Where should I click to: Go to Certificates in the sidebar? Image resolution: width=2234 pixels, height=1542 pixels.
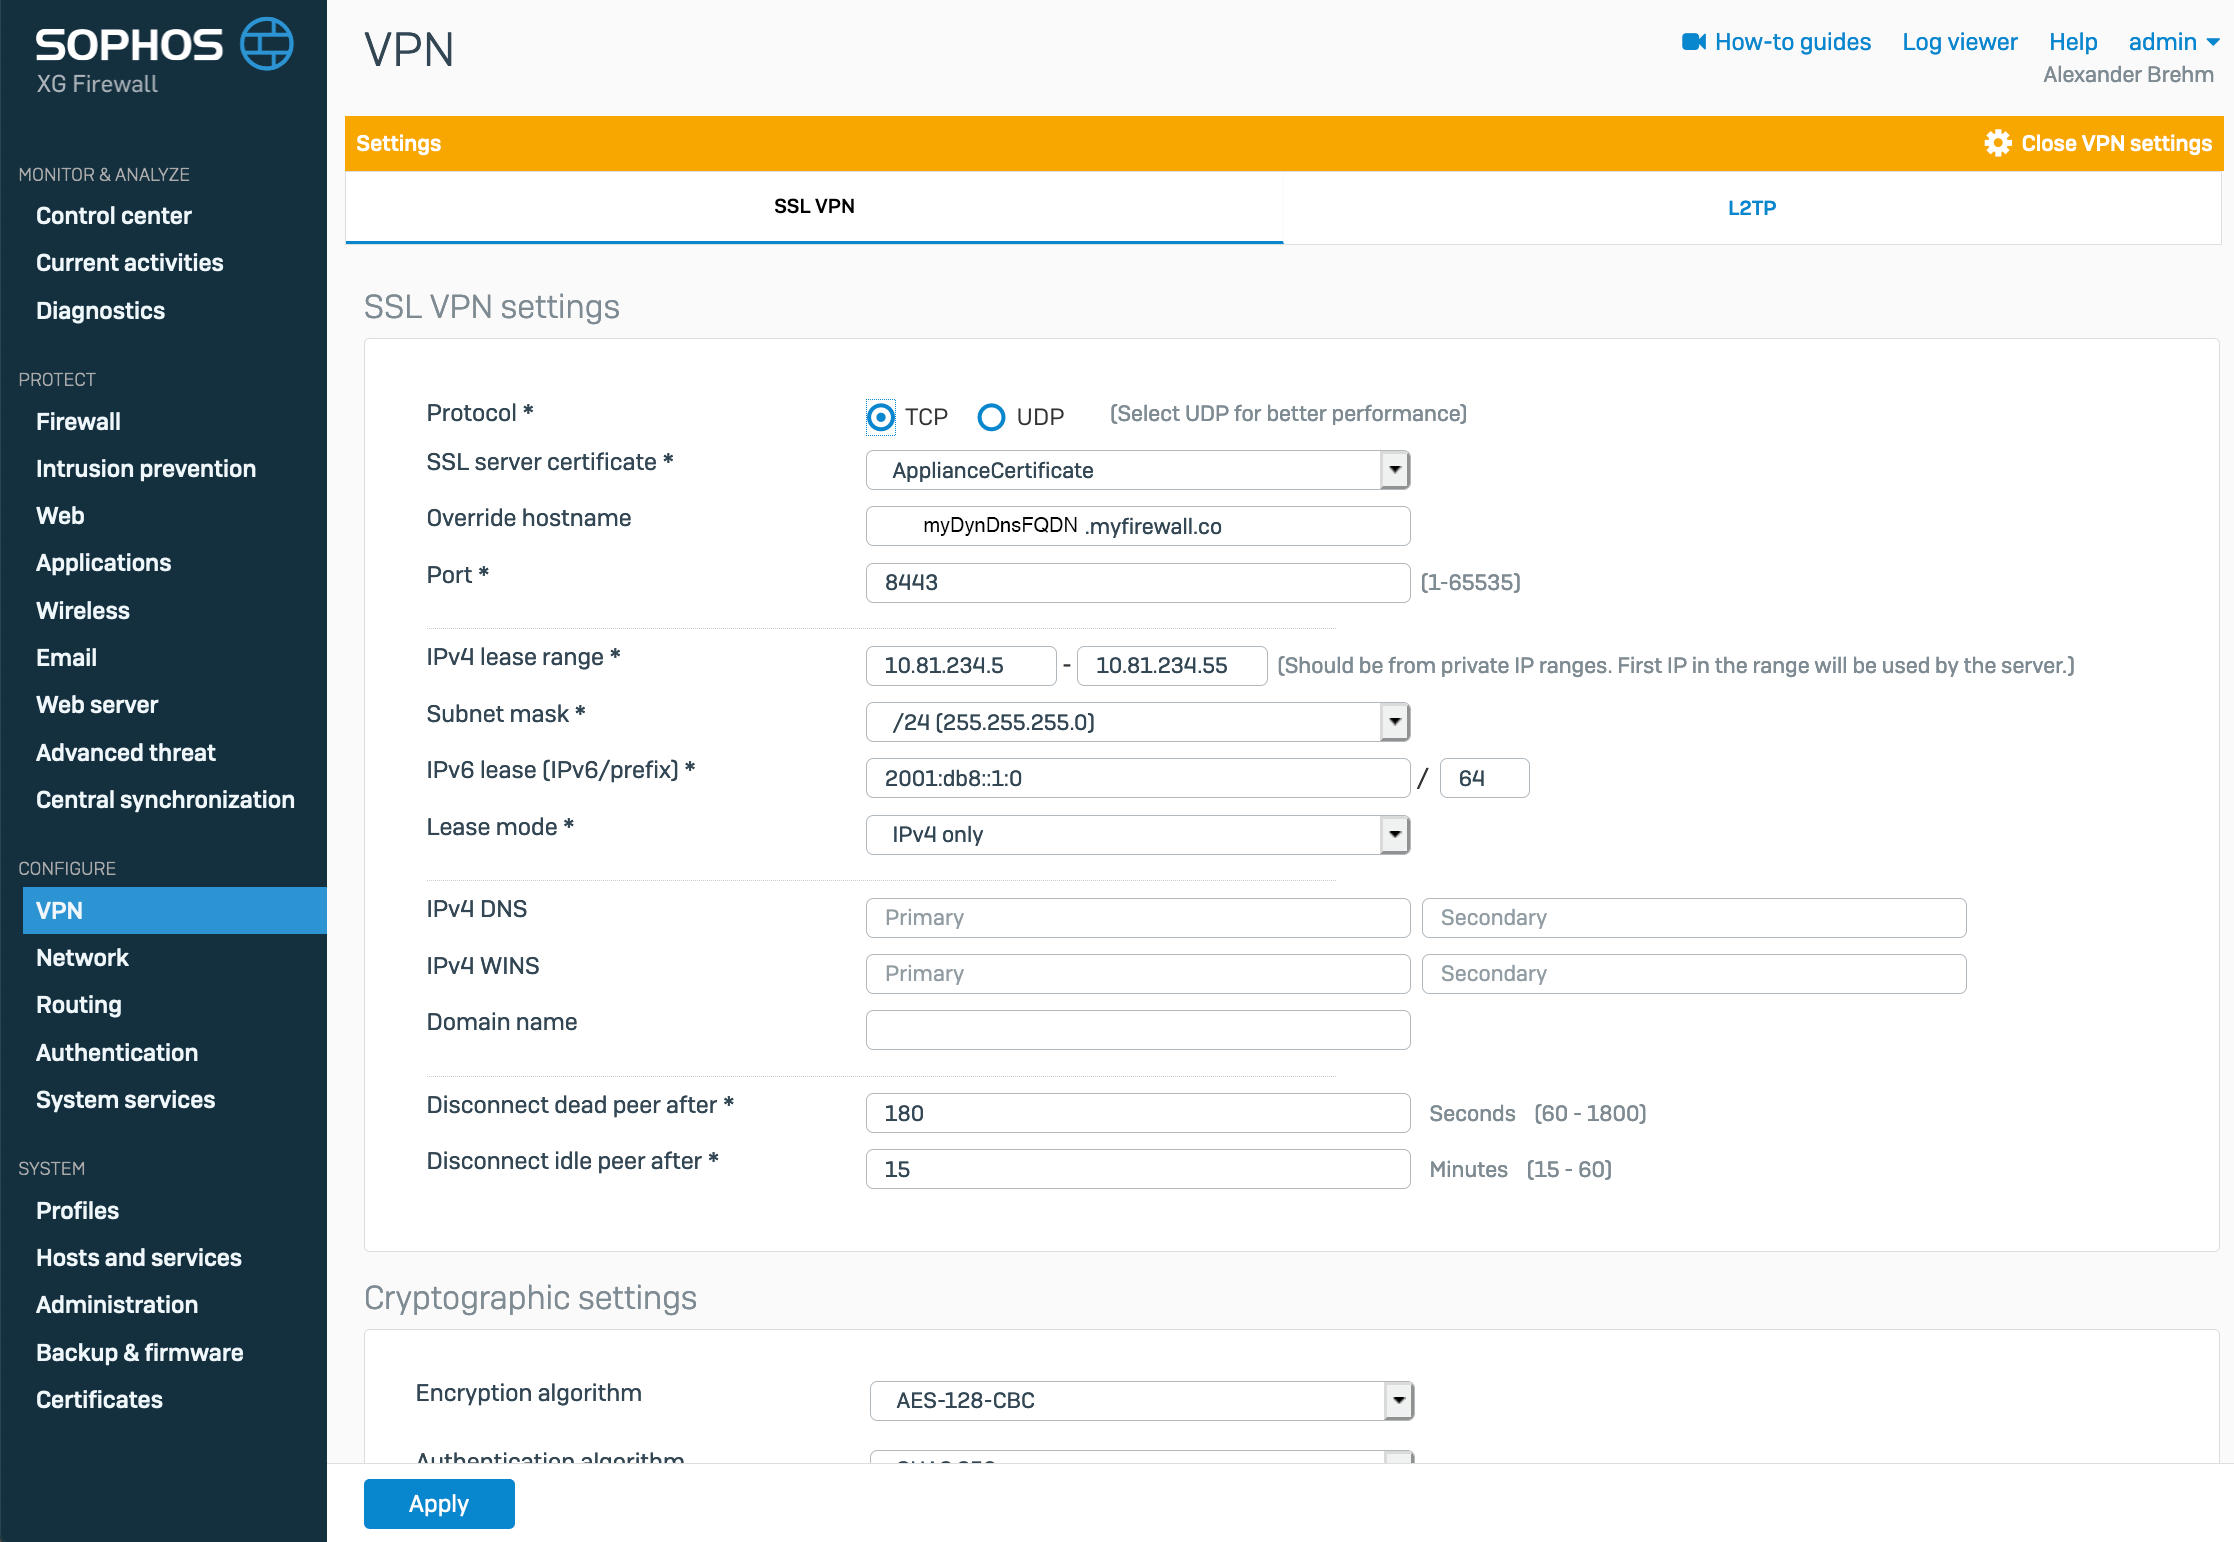99,1400
